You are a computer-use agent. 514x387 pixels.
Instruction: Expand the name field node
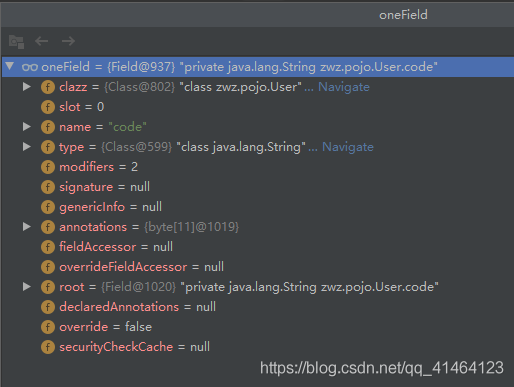click(x=27, y=127)
